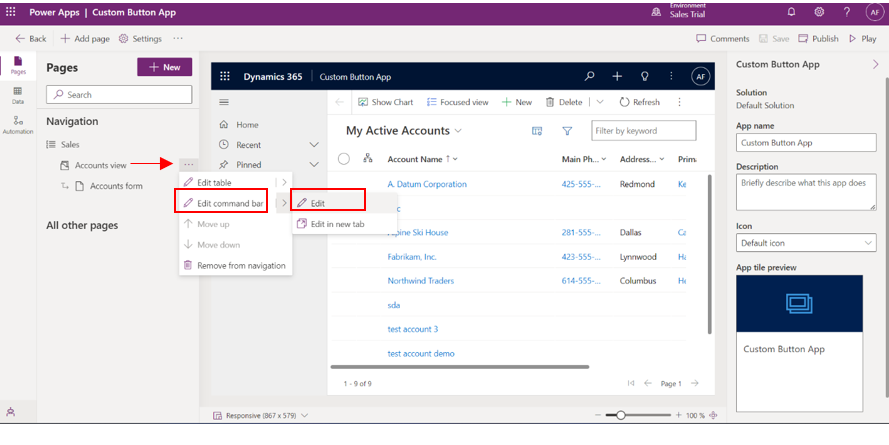Click the App name text field
This screenshot has height=445, width=889.
point(806,142)
